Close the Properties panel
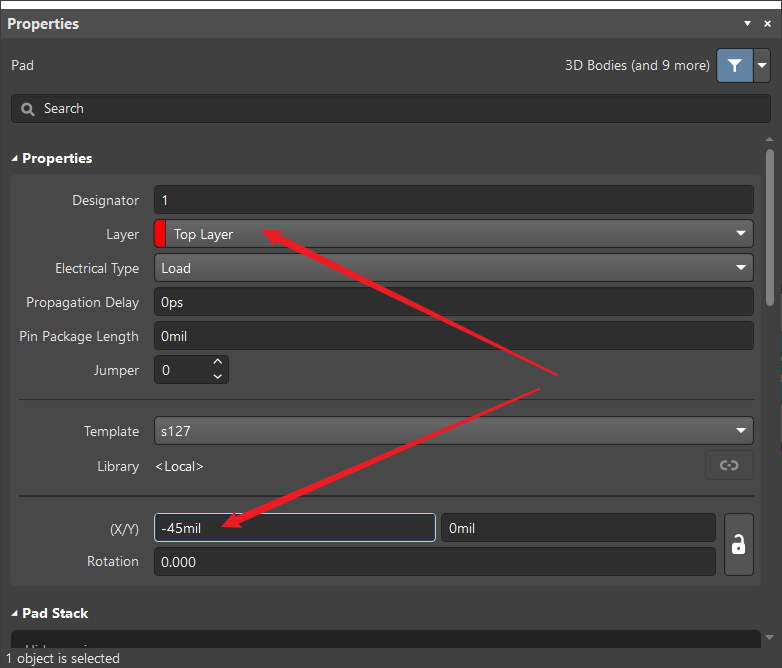 [x=768, y=23]
